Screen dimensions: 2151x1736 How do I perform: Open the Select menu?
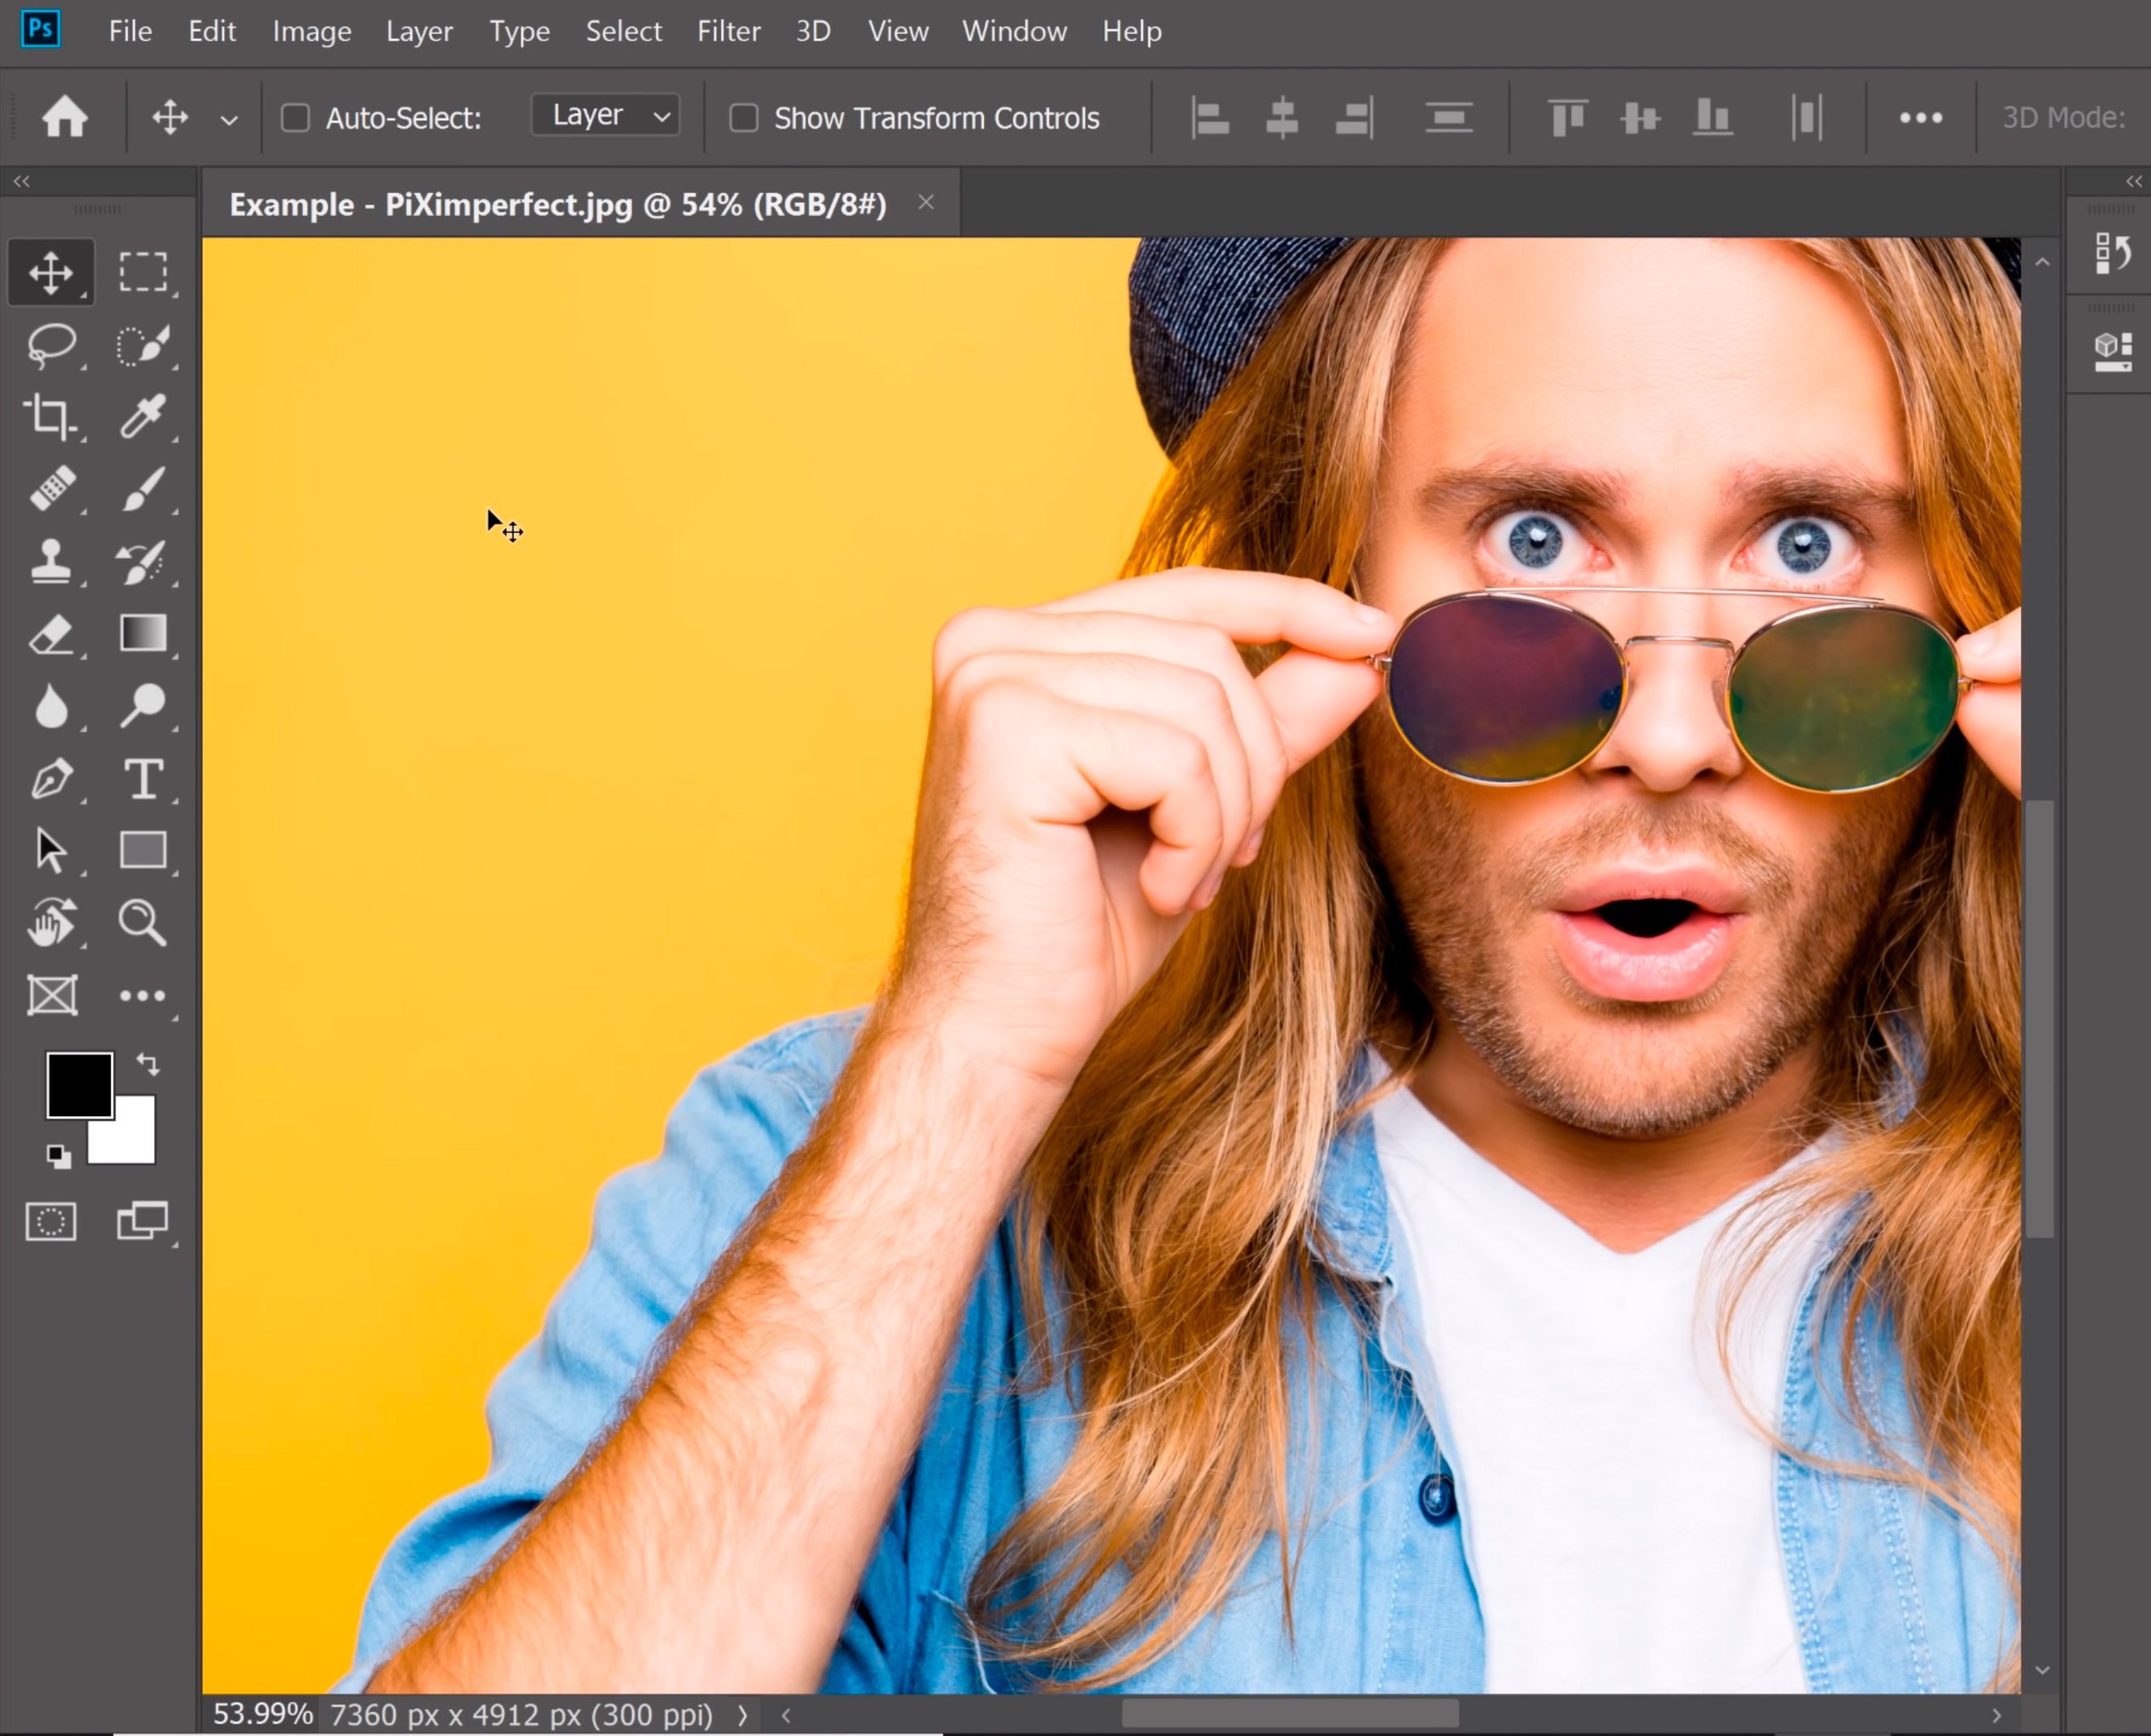tap(624, 30)
